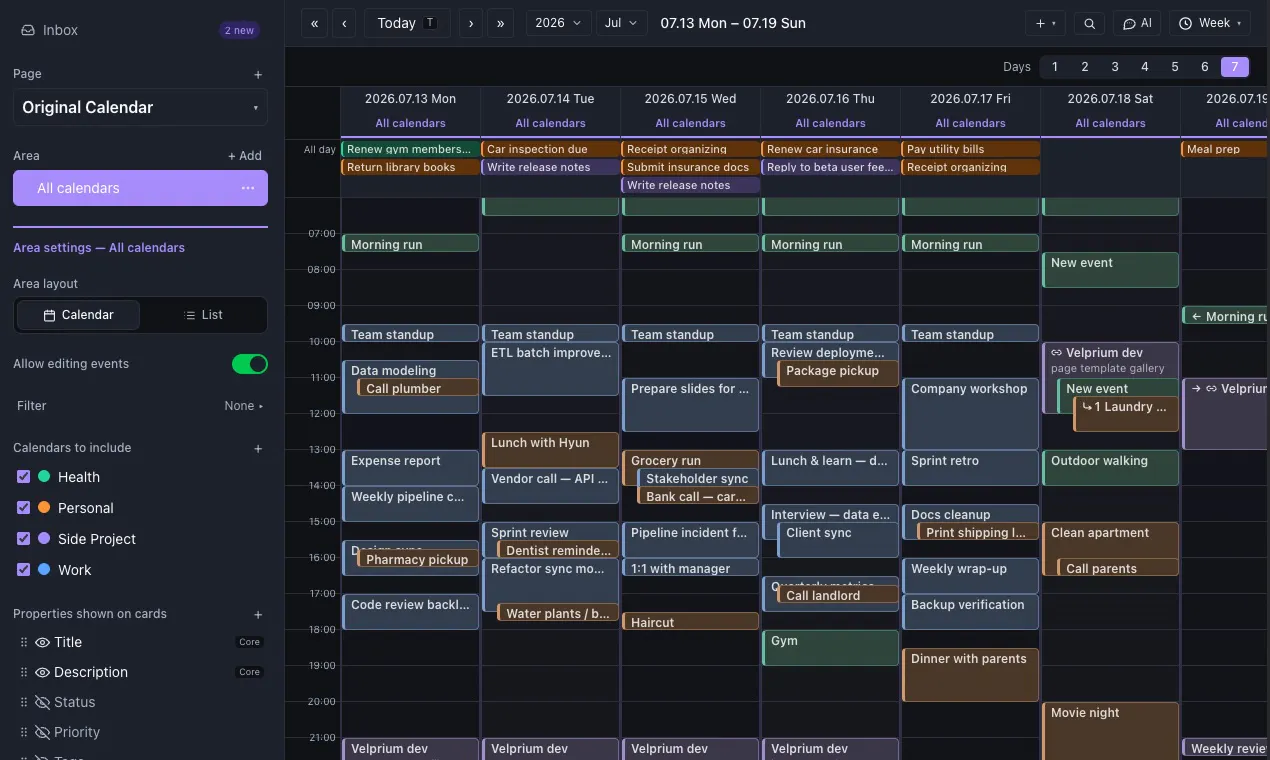Uncheck the Personal calendar checkbox
Viewport: 1270px width, 760px height.
click(24, 508)
